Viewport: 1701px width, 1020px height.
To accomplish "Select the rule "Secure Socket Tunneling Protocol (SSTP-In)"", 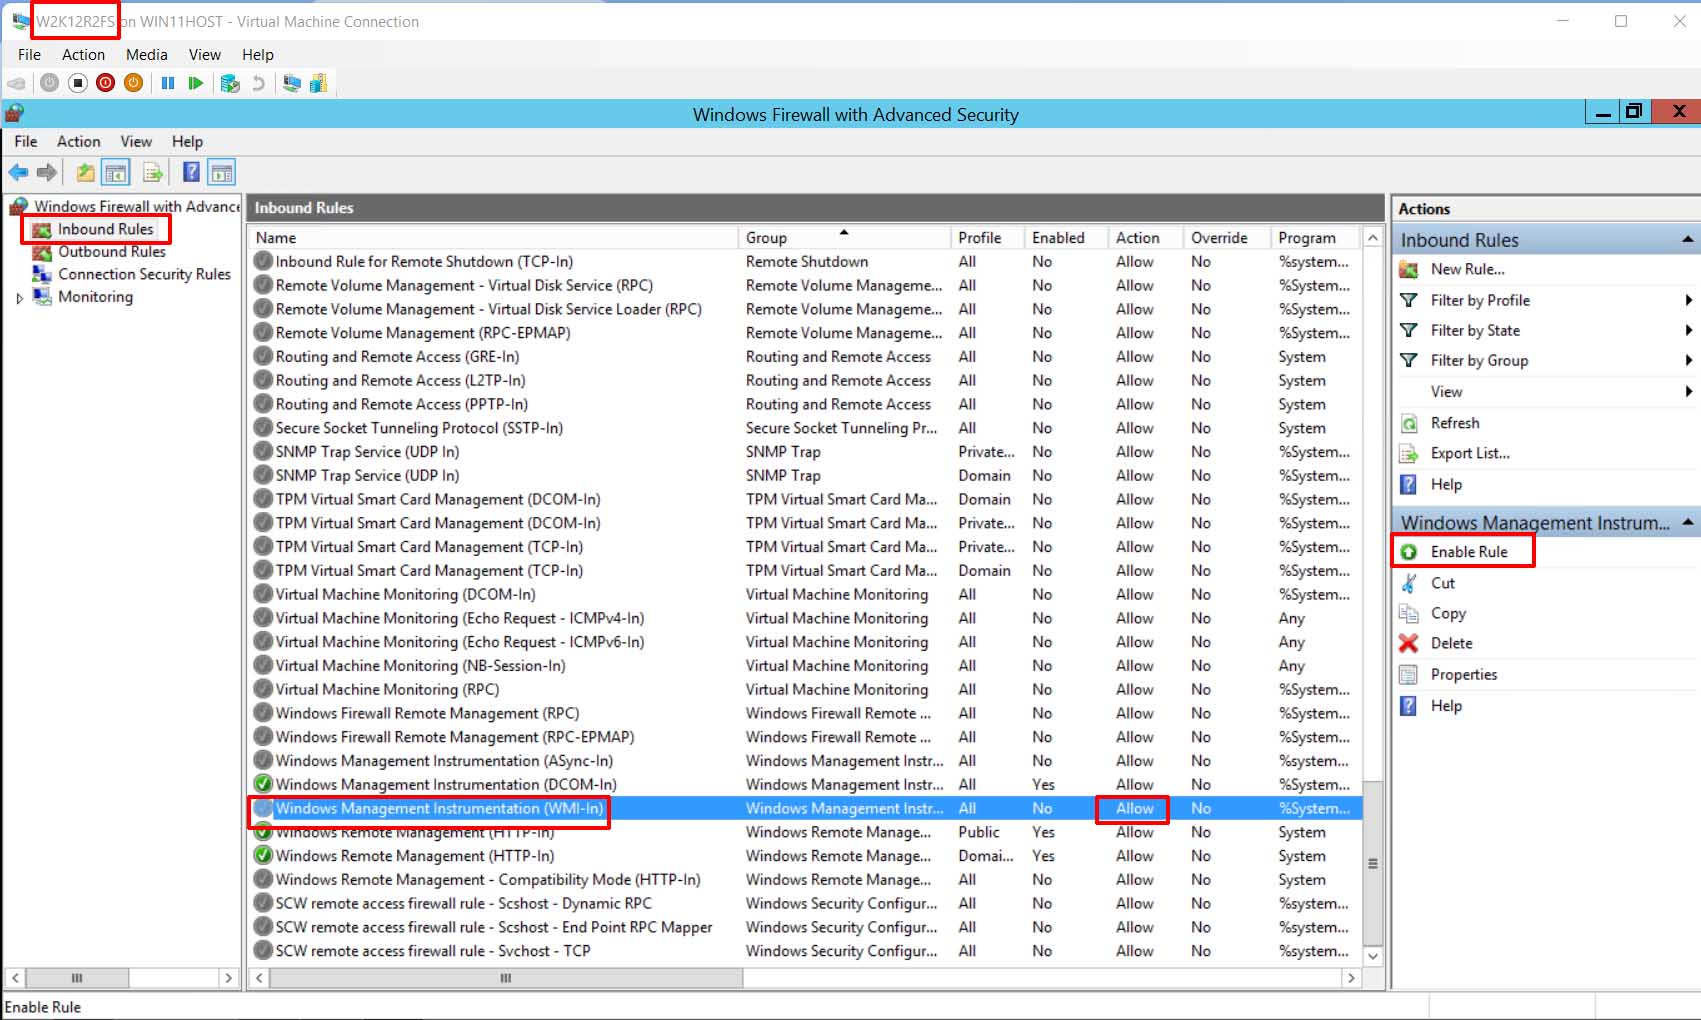I will (419, 428).
